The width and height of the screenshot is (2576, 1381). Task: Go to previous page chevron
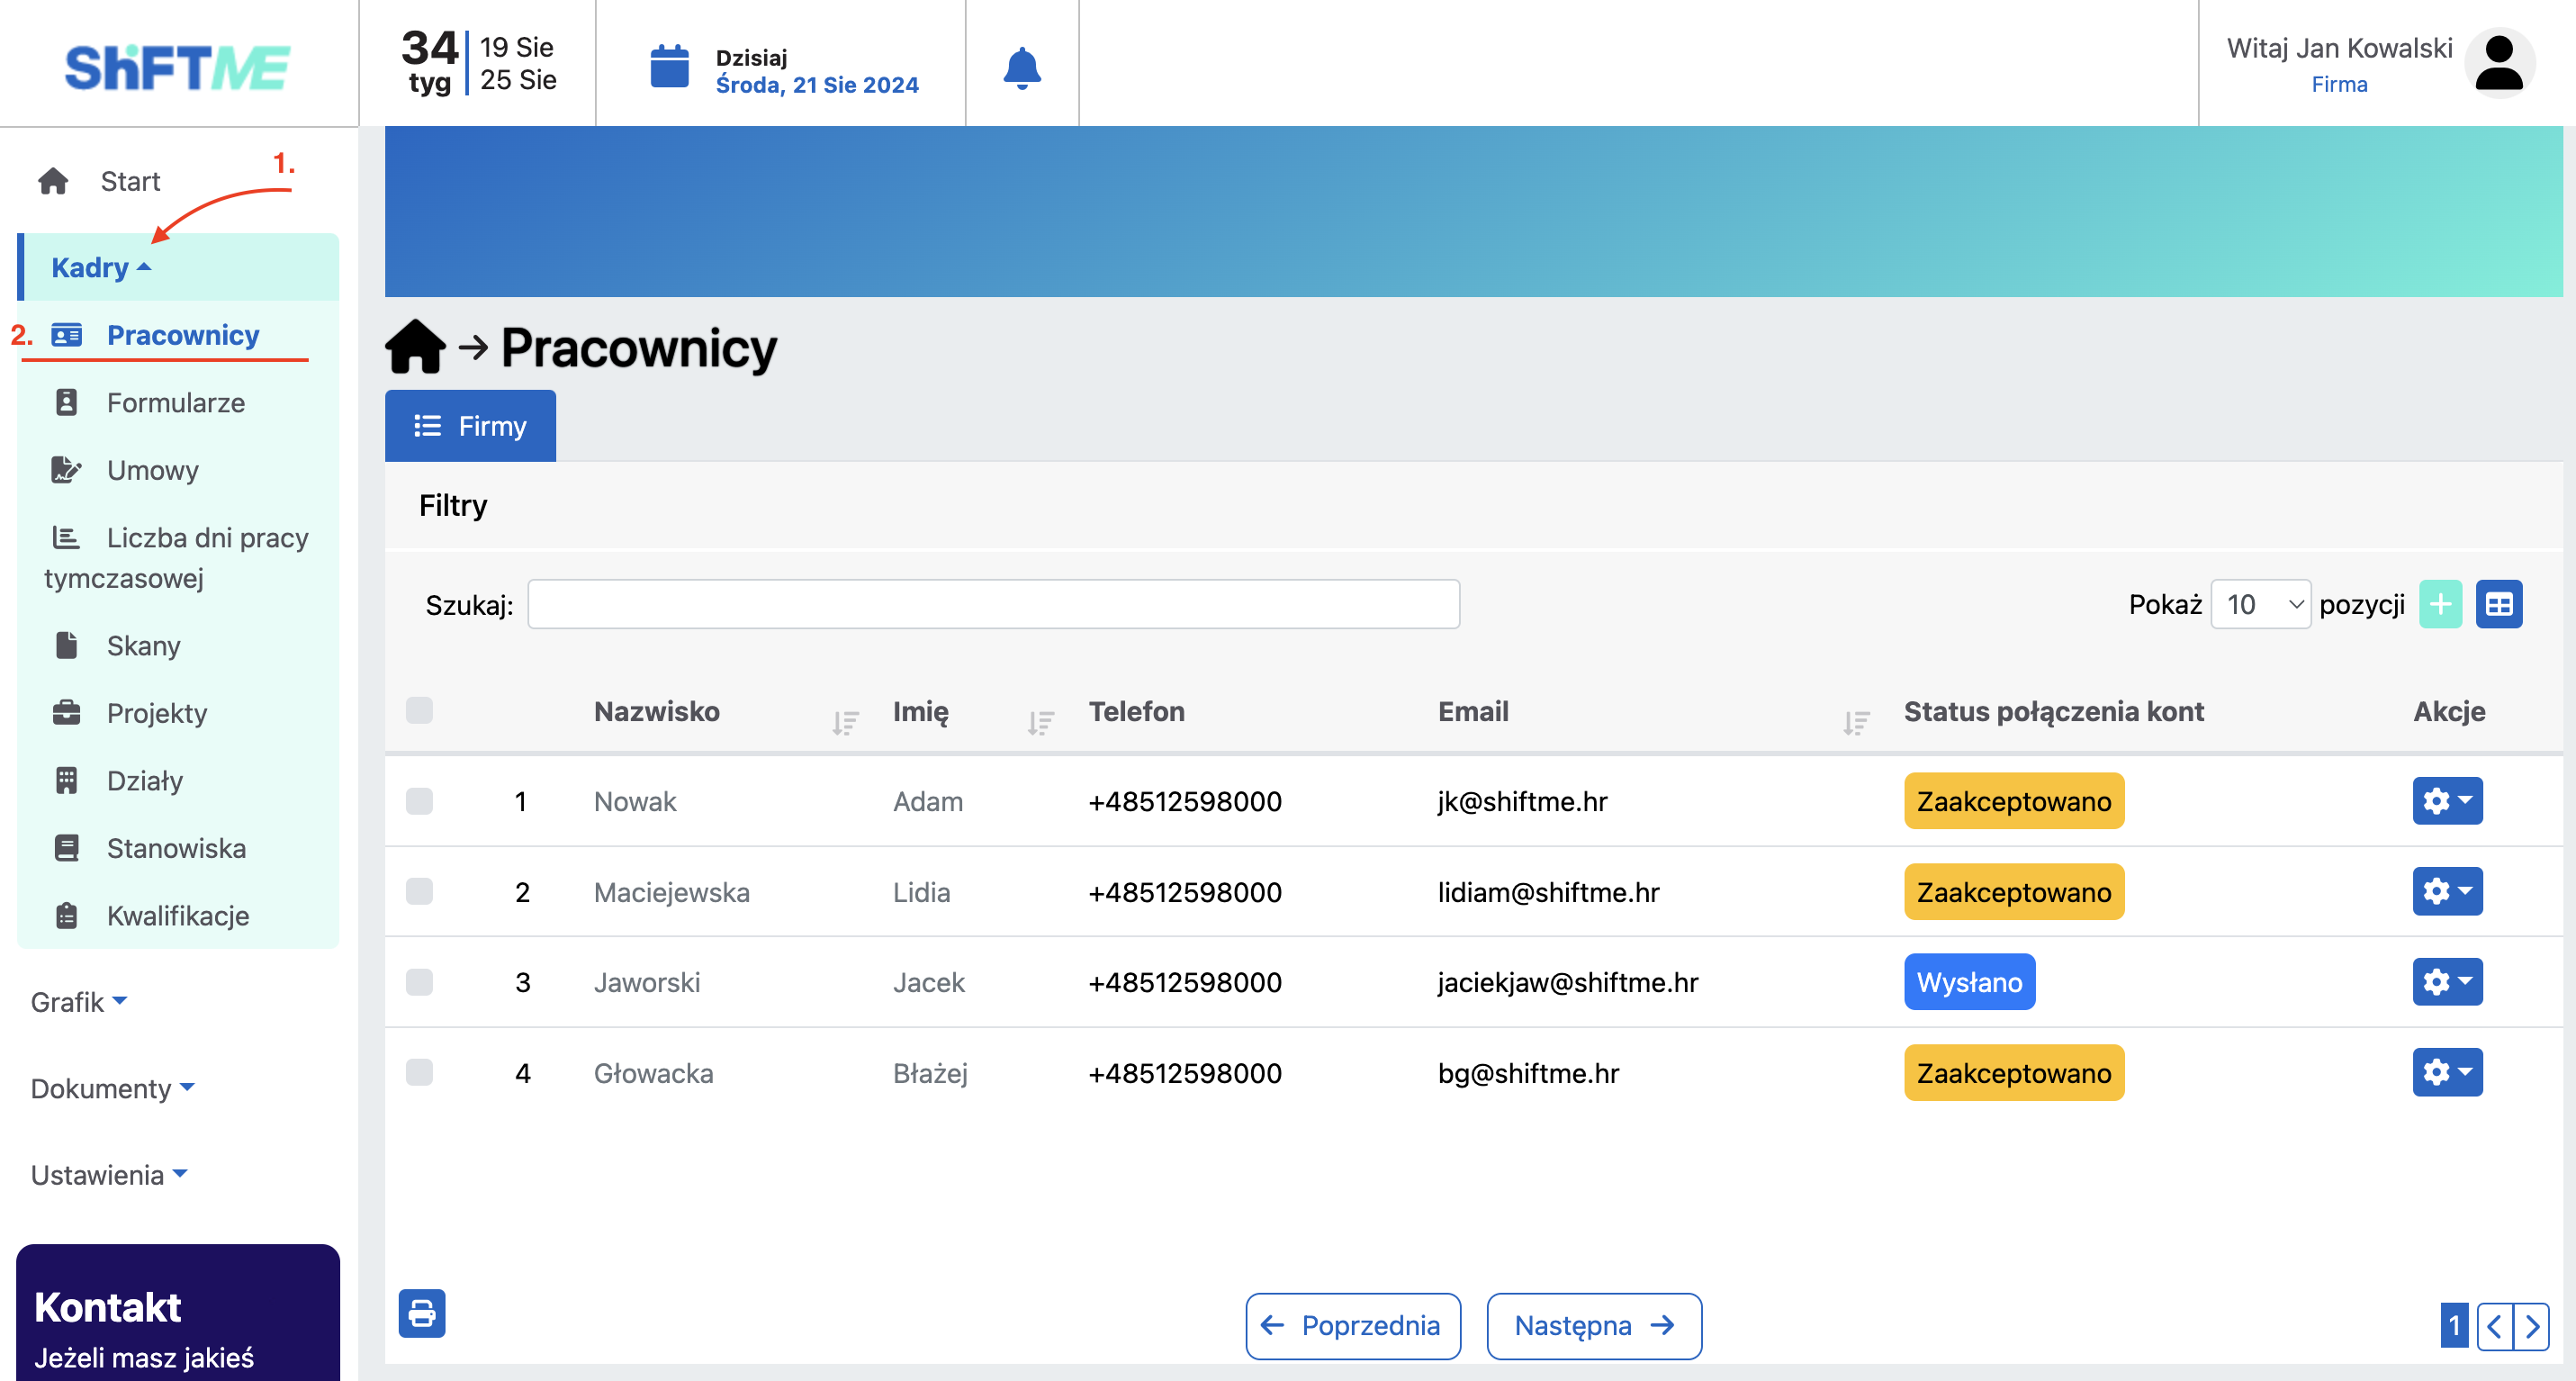click(x=2495, y=1326)
